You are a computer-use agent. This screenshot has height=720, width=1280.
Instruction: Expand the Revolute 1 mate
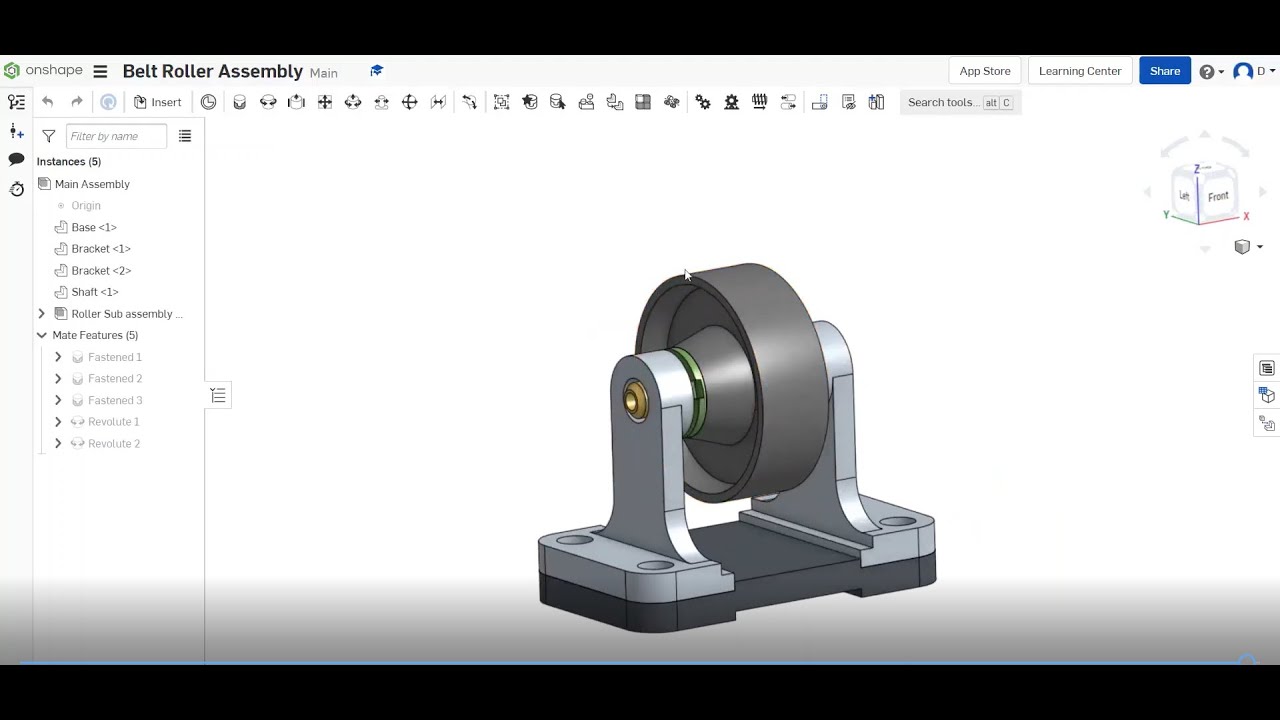pos(58,422)
